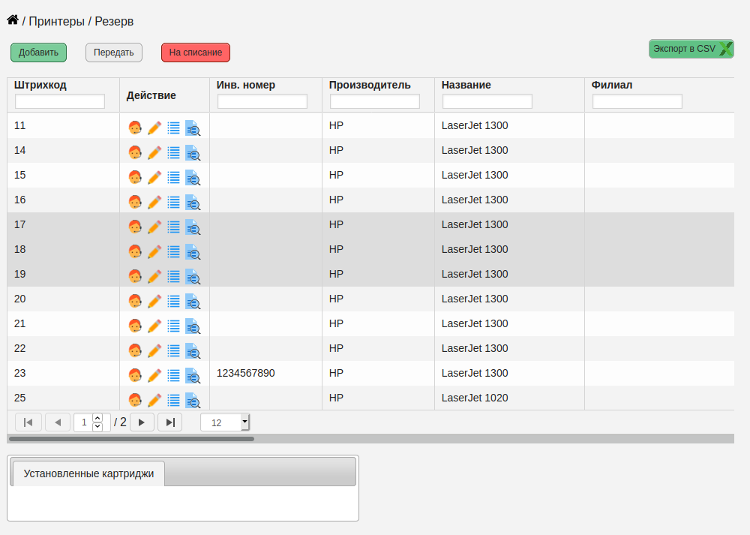
Task: Edit row 14 with the pencil icon
Action: (154, 153)
